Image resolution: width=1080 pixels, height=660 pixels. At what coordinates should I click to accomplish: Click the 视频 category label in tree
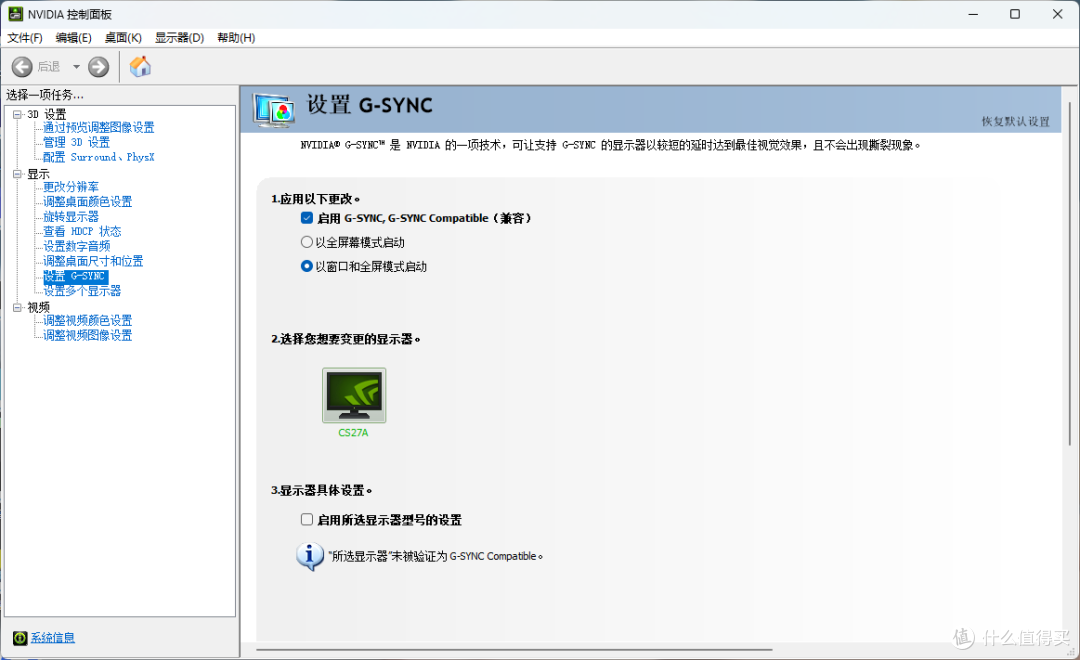(x=39, y=307)
